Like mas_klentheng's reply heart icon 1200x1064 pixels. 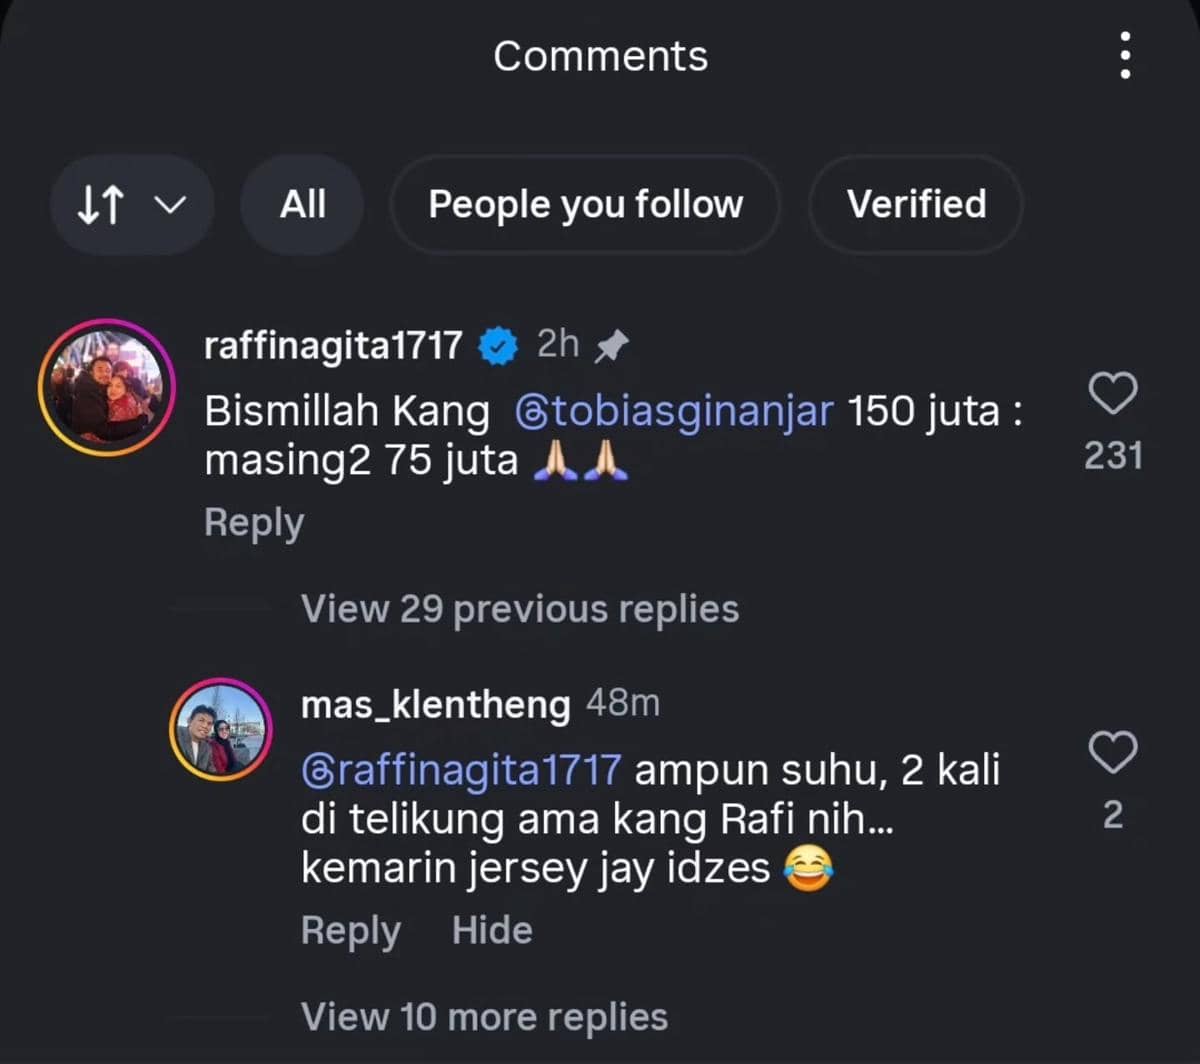click(x=1112, y=753)
